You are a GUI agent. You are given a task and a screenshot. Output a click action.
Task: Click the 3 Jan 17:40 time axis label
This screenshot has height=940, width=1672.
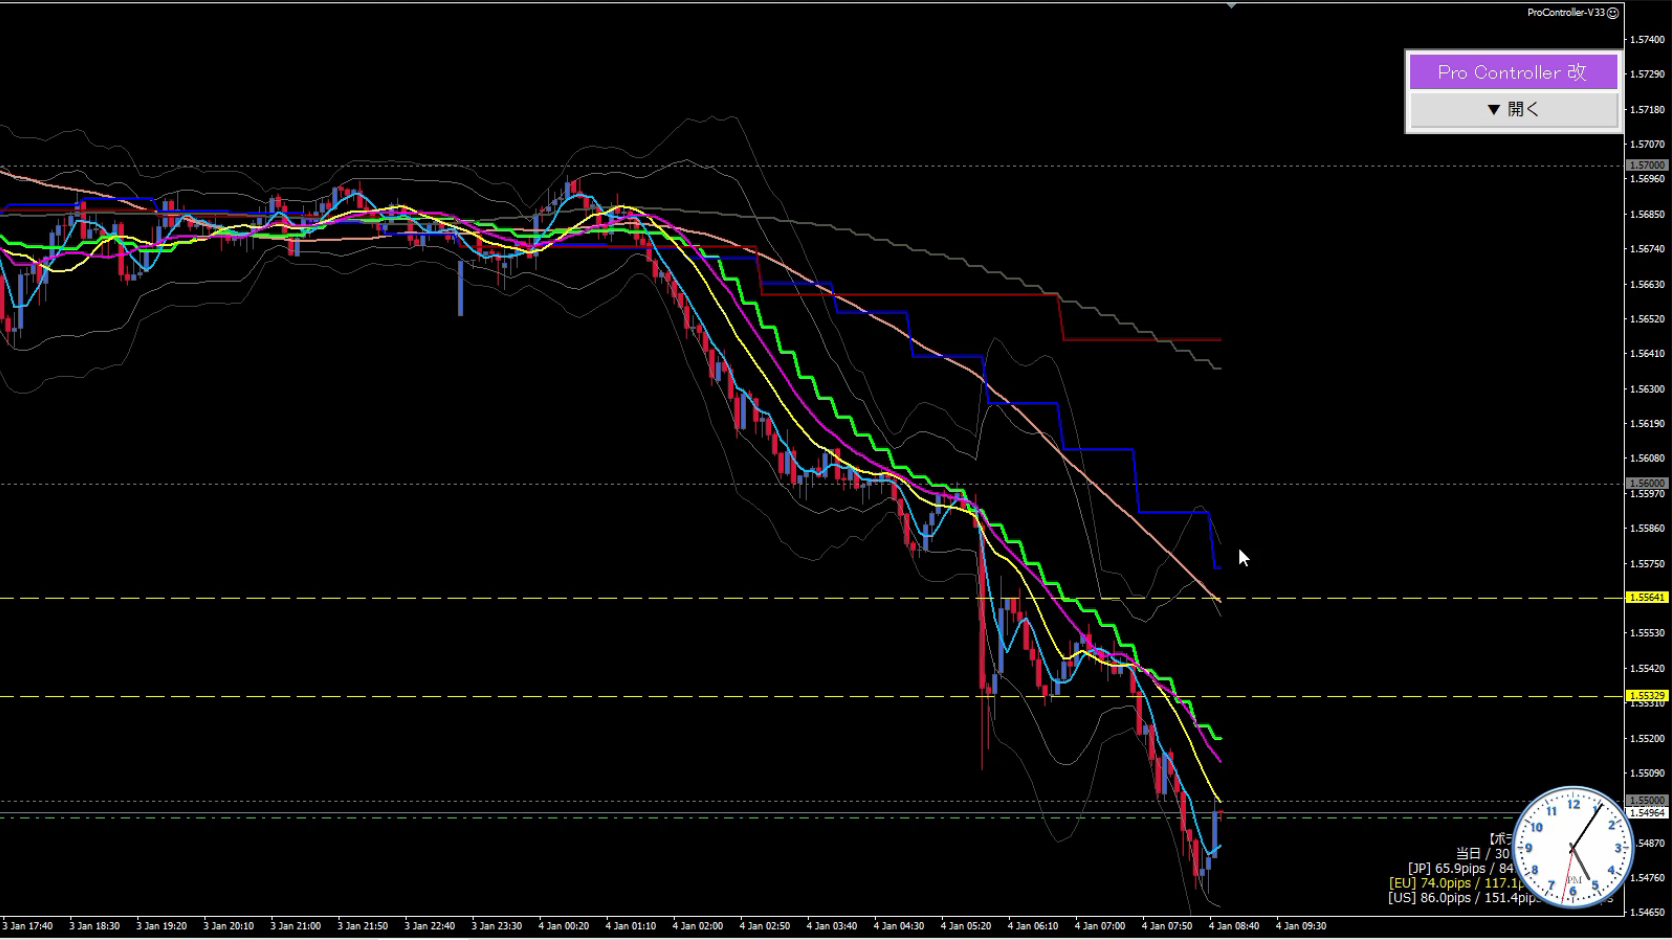tap(27, 926)
